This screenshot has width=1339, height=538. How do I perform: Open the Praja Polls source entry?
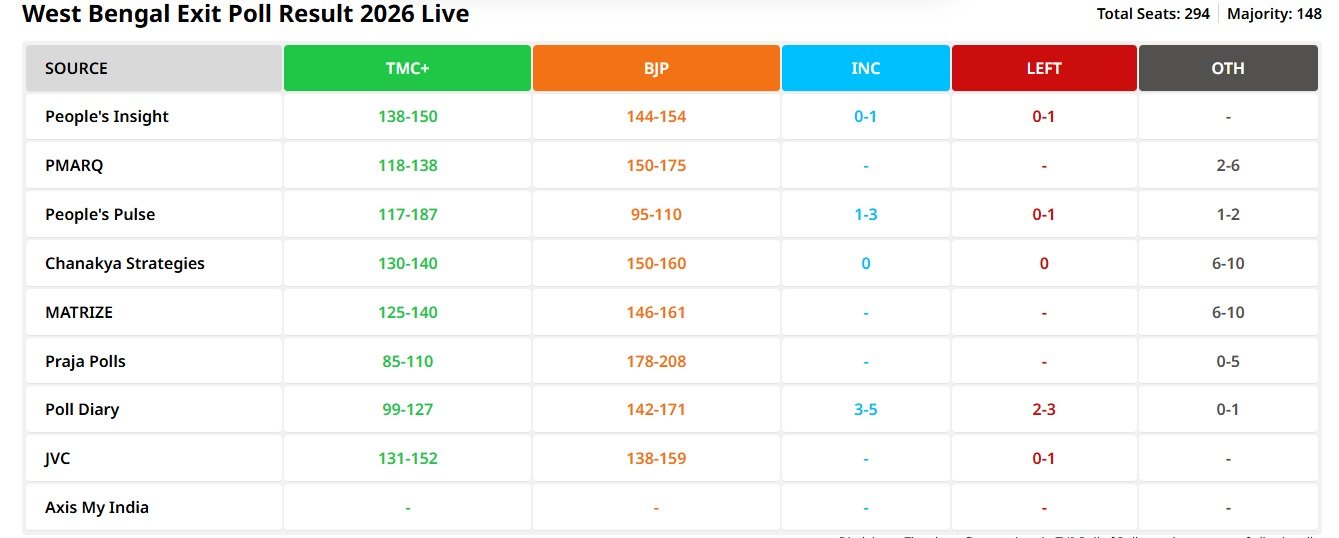(85, 361)
